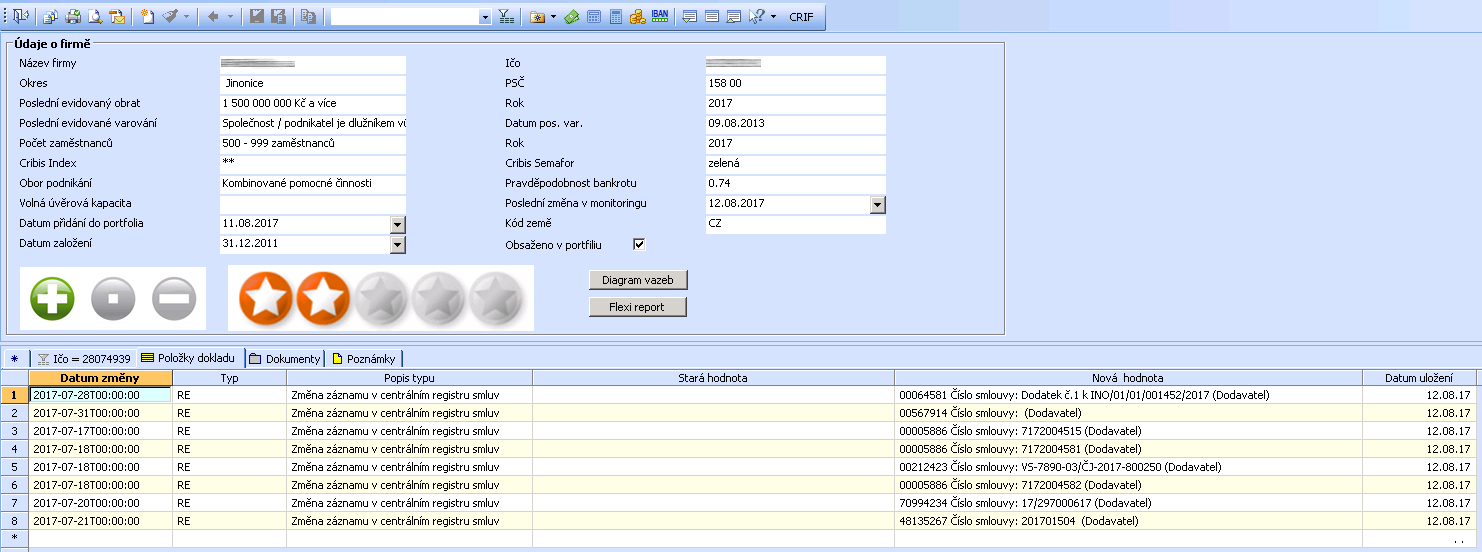Click the IBAN icon in the toolbar
1482x552 pixels.
[660, 16]
